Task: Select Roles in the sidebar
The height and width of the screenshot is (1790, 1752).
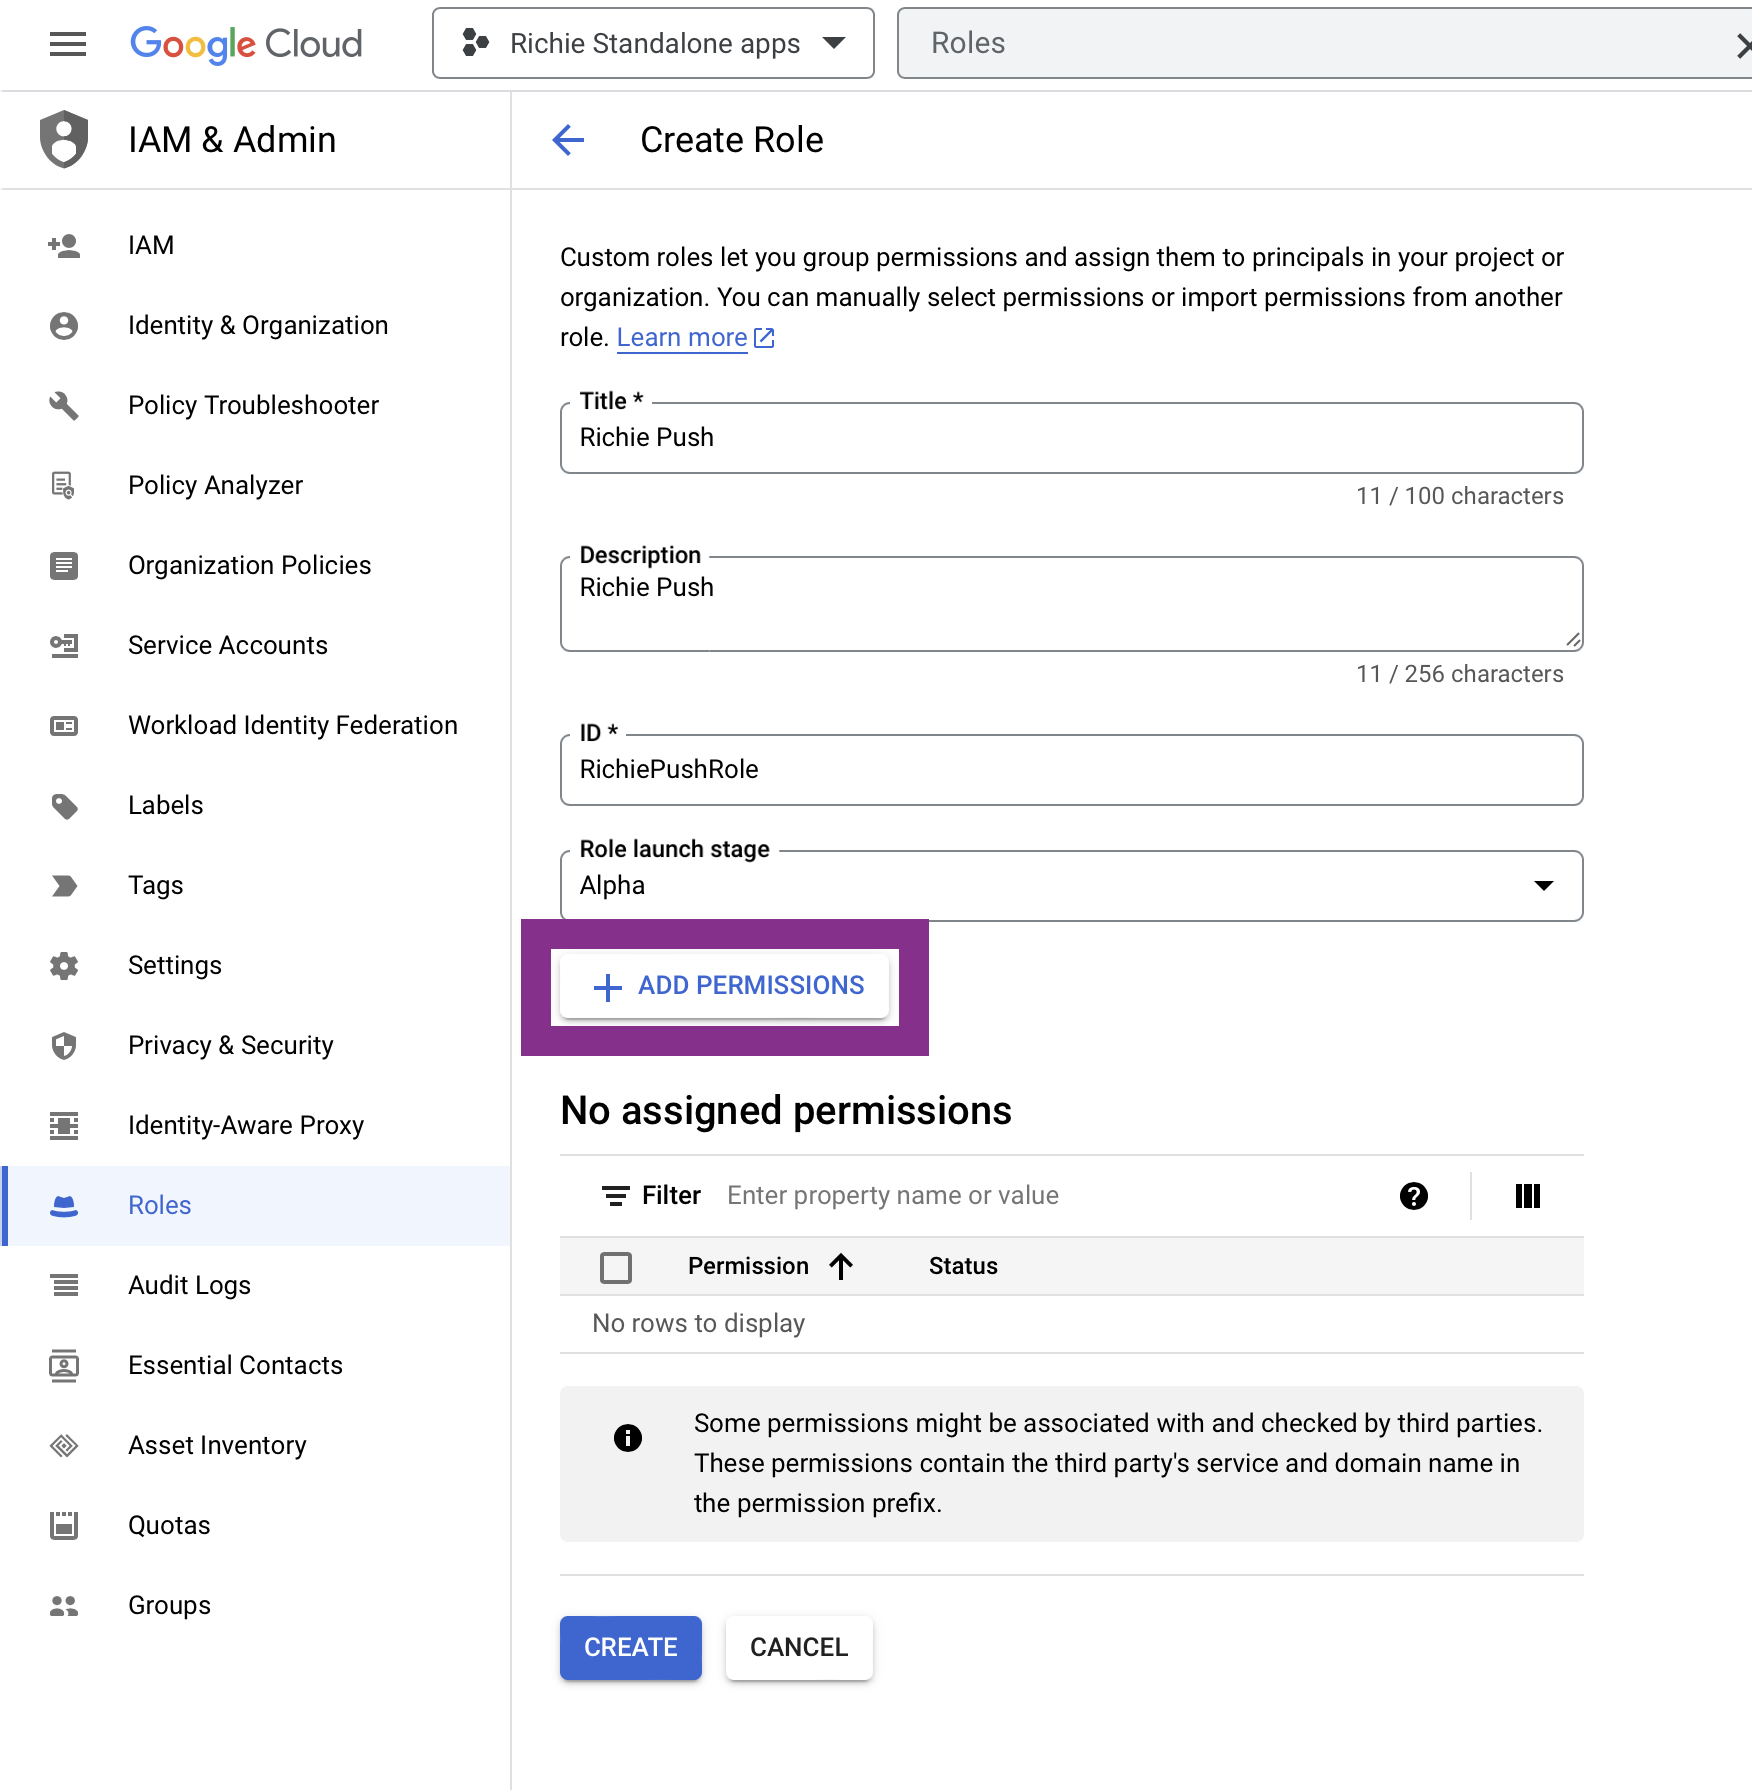Action: (159, 1205)
